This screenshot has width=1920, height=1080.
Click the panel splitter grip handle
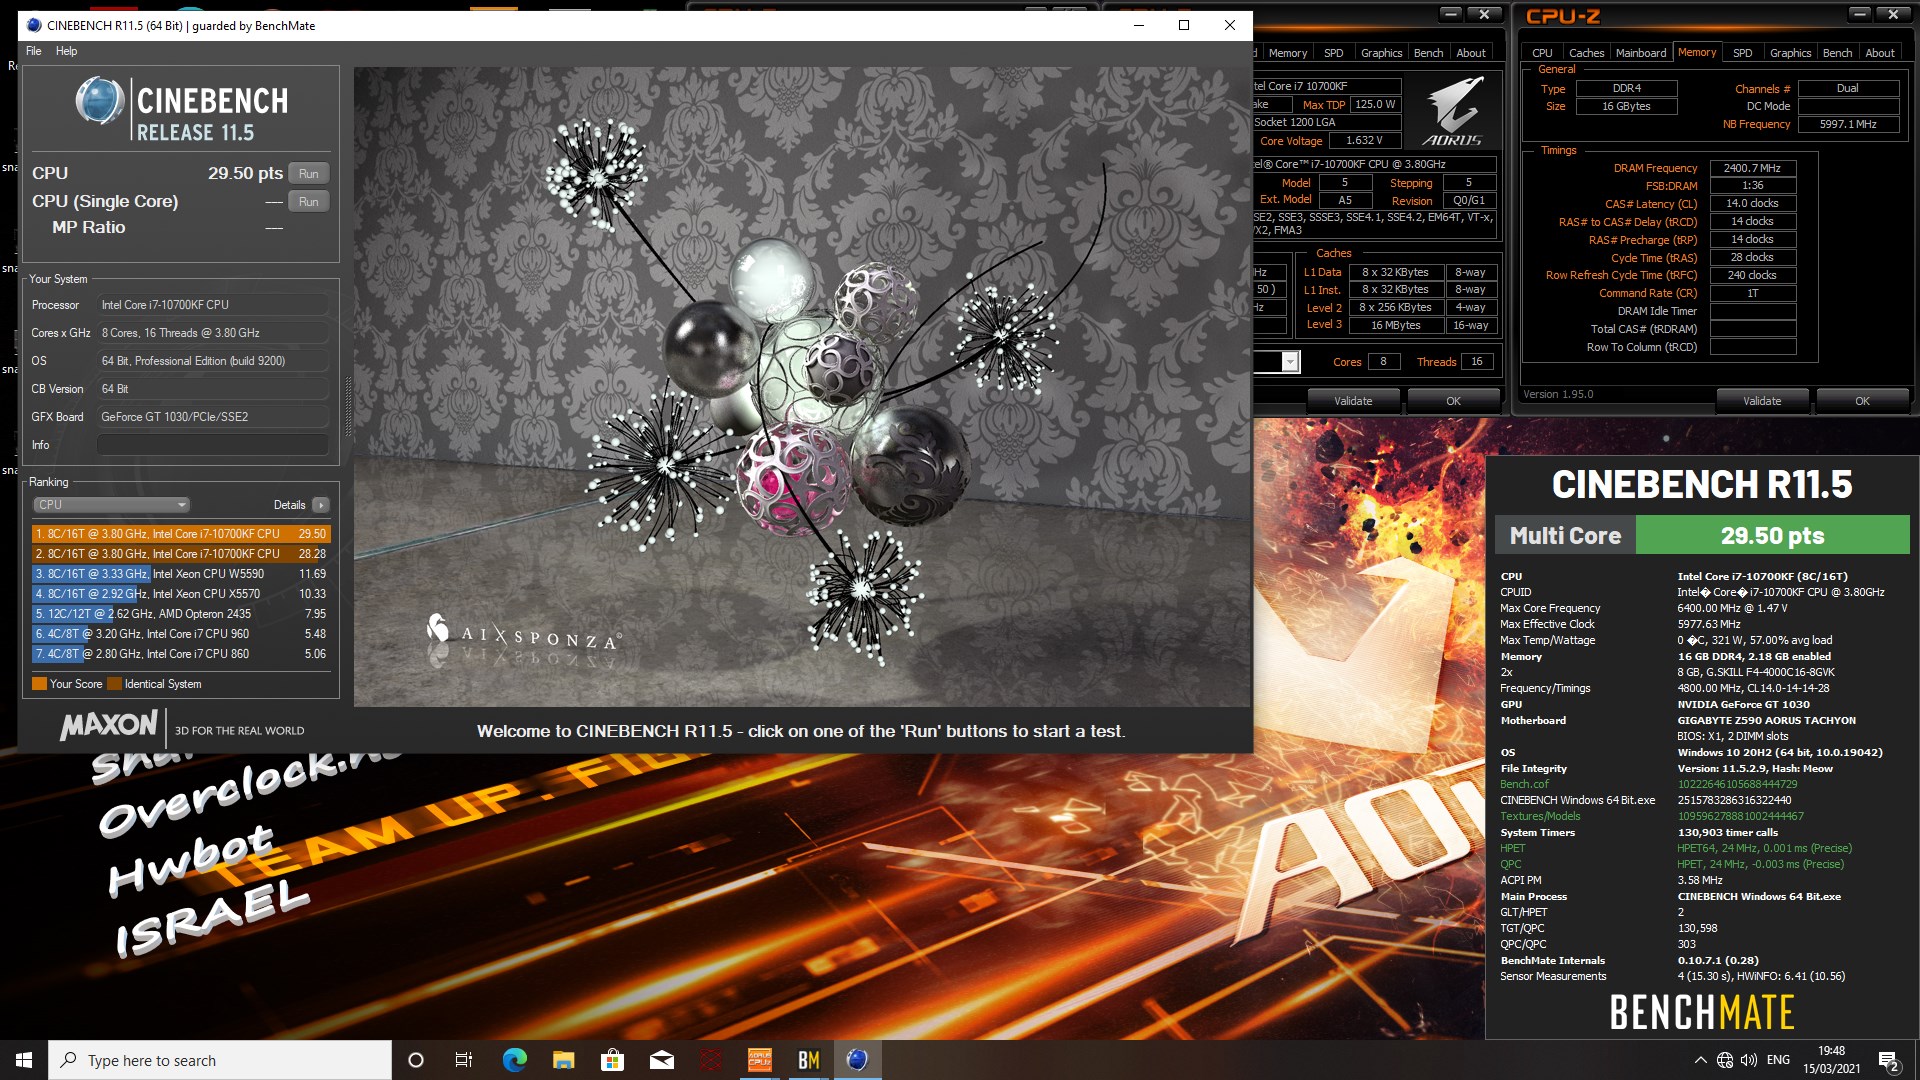click(x=348, y=407)
